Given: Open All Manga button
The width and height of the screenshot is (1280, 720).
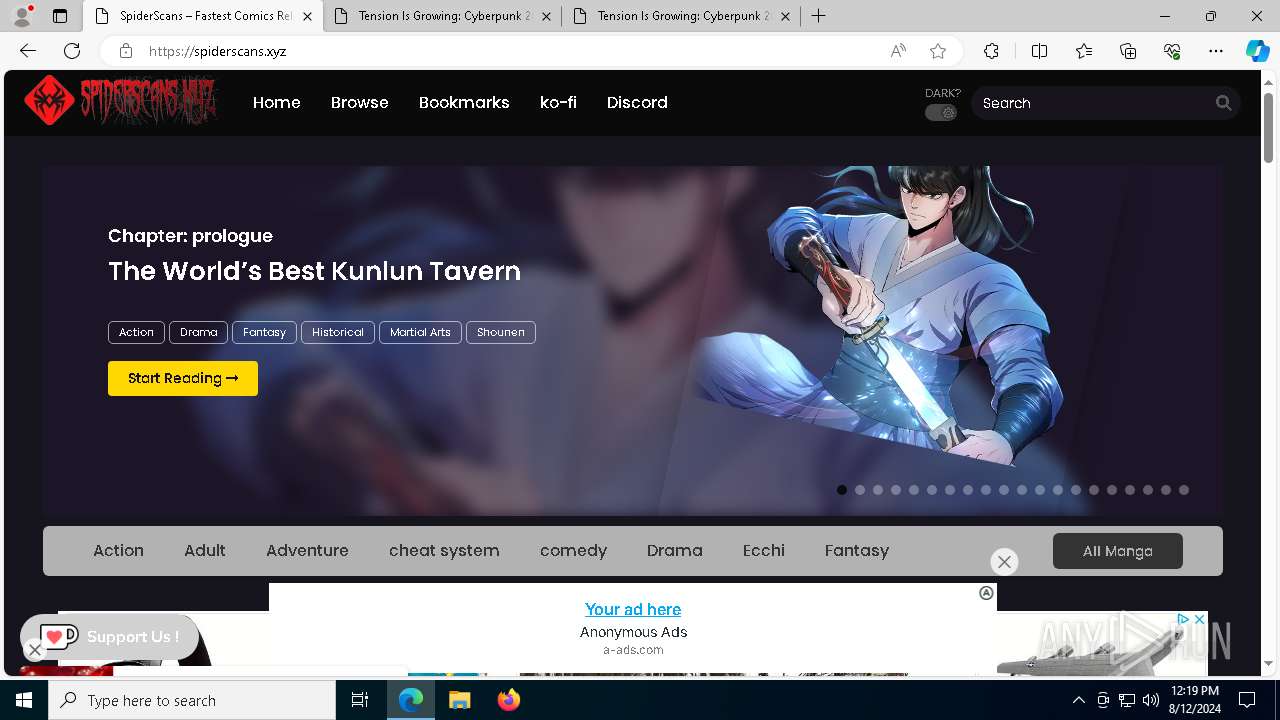Looking at the screenshot, I should (1118, 551).
